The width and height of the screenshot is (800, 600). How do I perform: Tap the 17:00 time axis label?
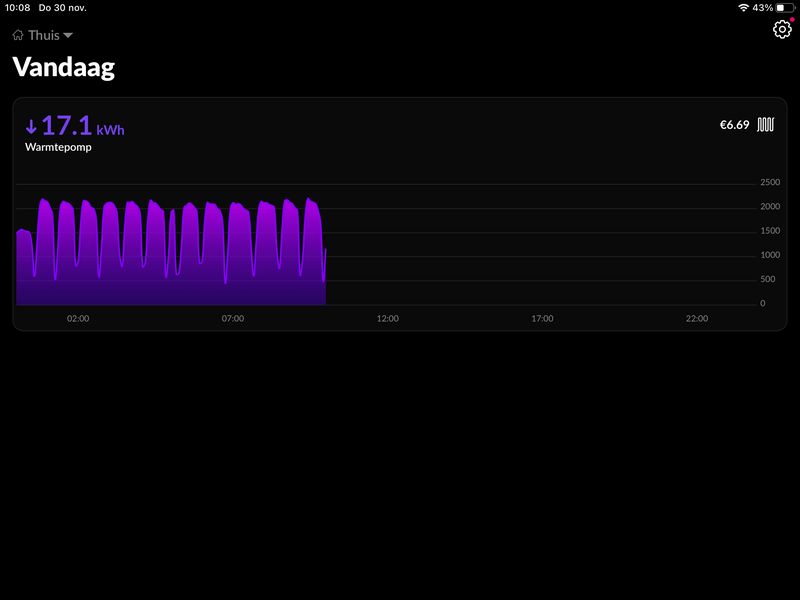(x=542, y=318)
